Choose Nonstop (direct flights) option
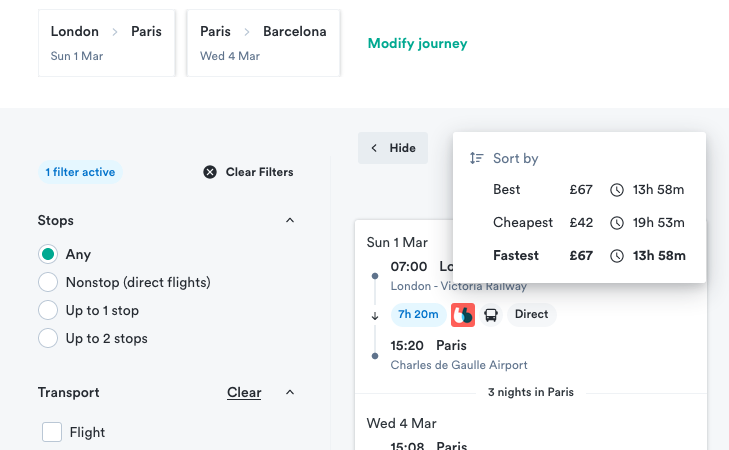 click(48, 282)
